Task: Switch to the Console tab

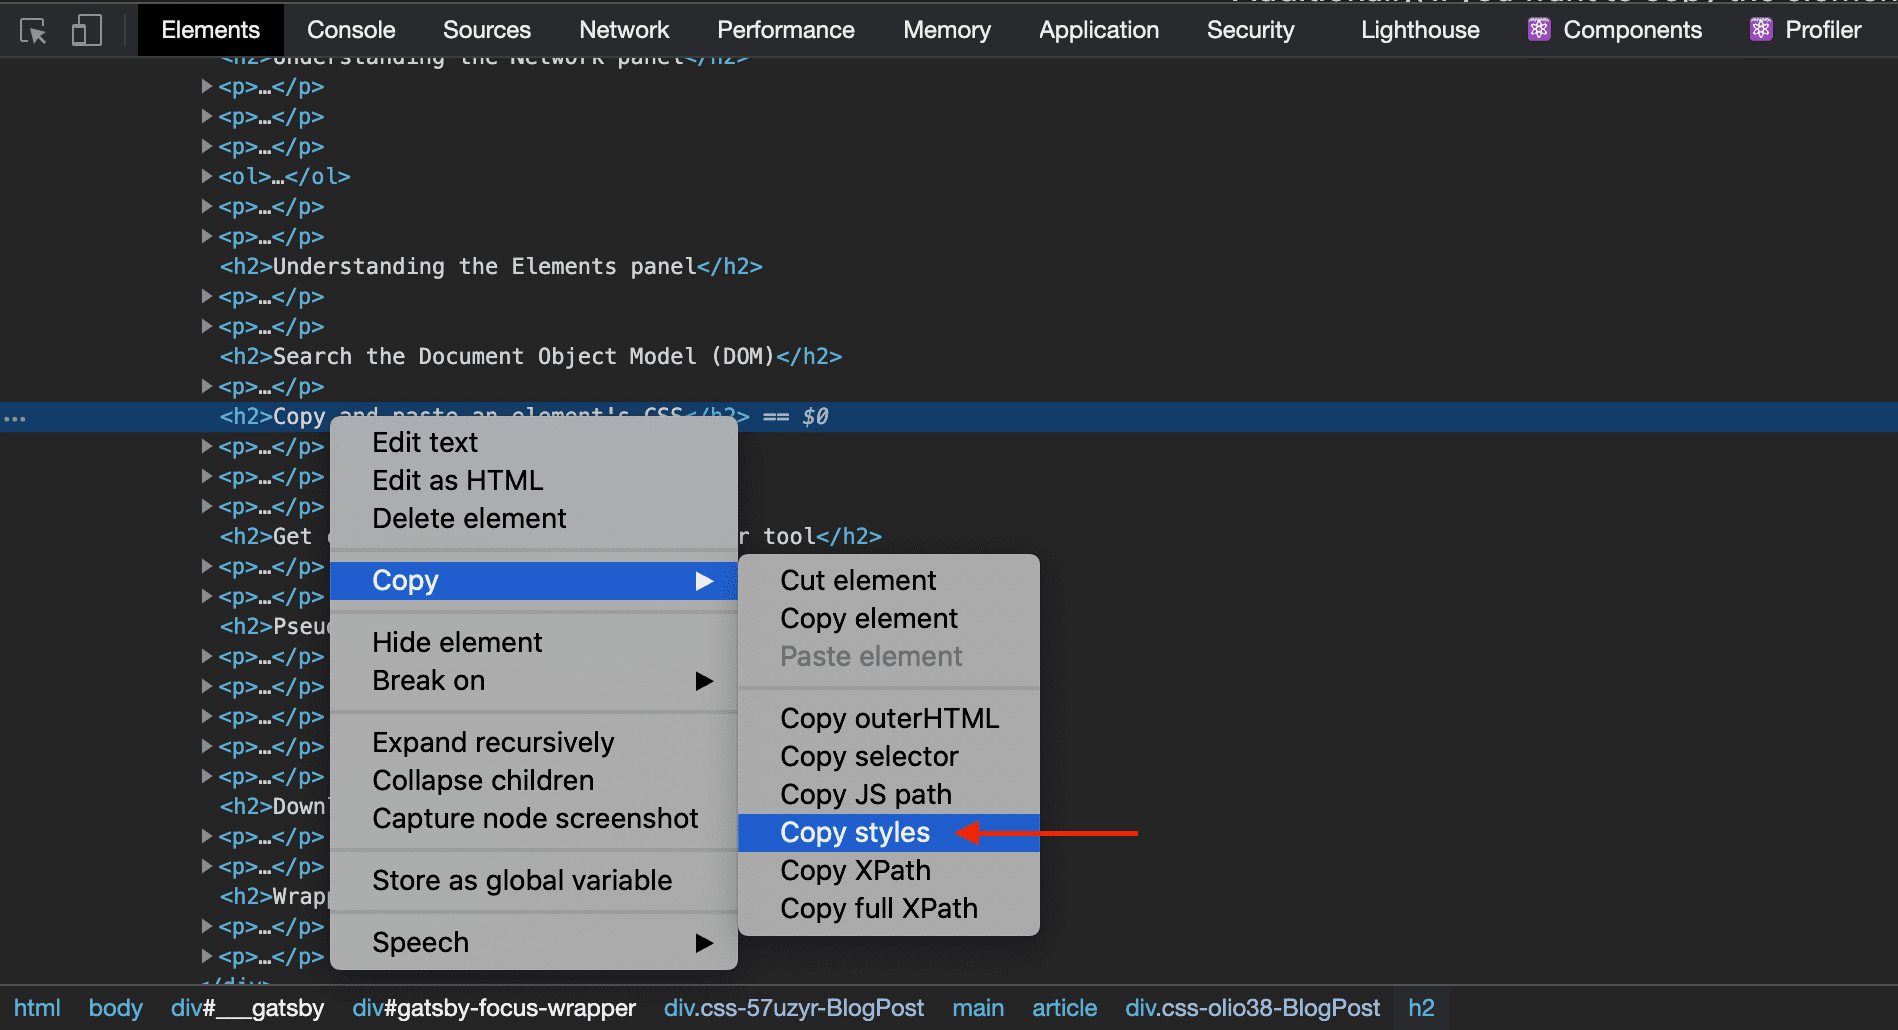Action: pyautogui.click(x=351, y=30)
